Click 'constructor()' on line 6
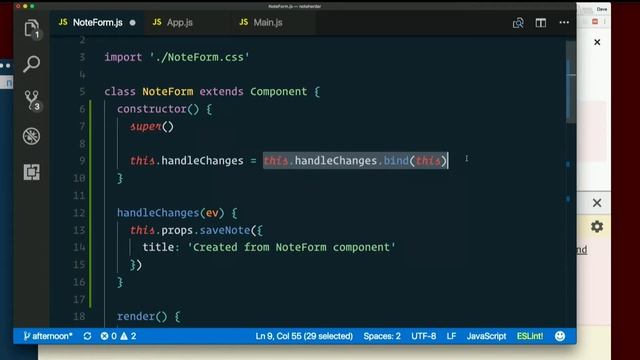640x360 pixels. (x=158, y=109)
